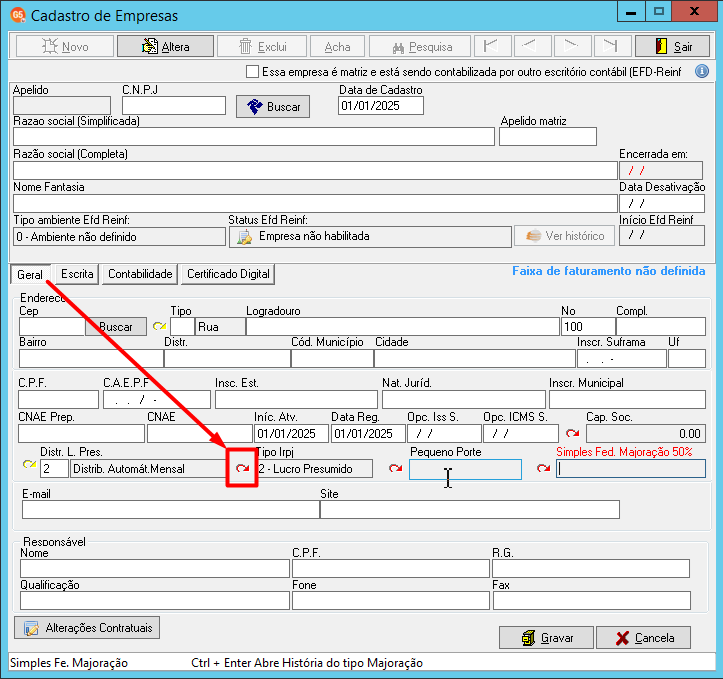Click the red arrow beside Tipo Irpj
Screen dimensions: 723x679
tap(243, 468)
